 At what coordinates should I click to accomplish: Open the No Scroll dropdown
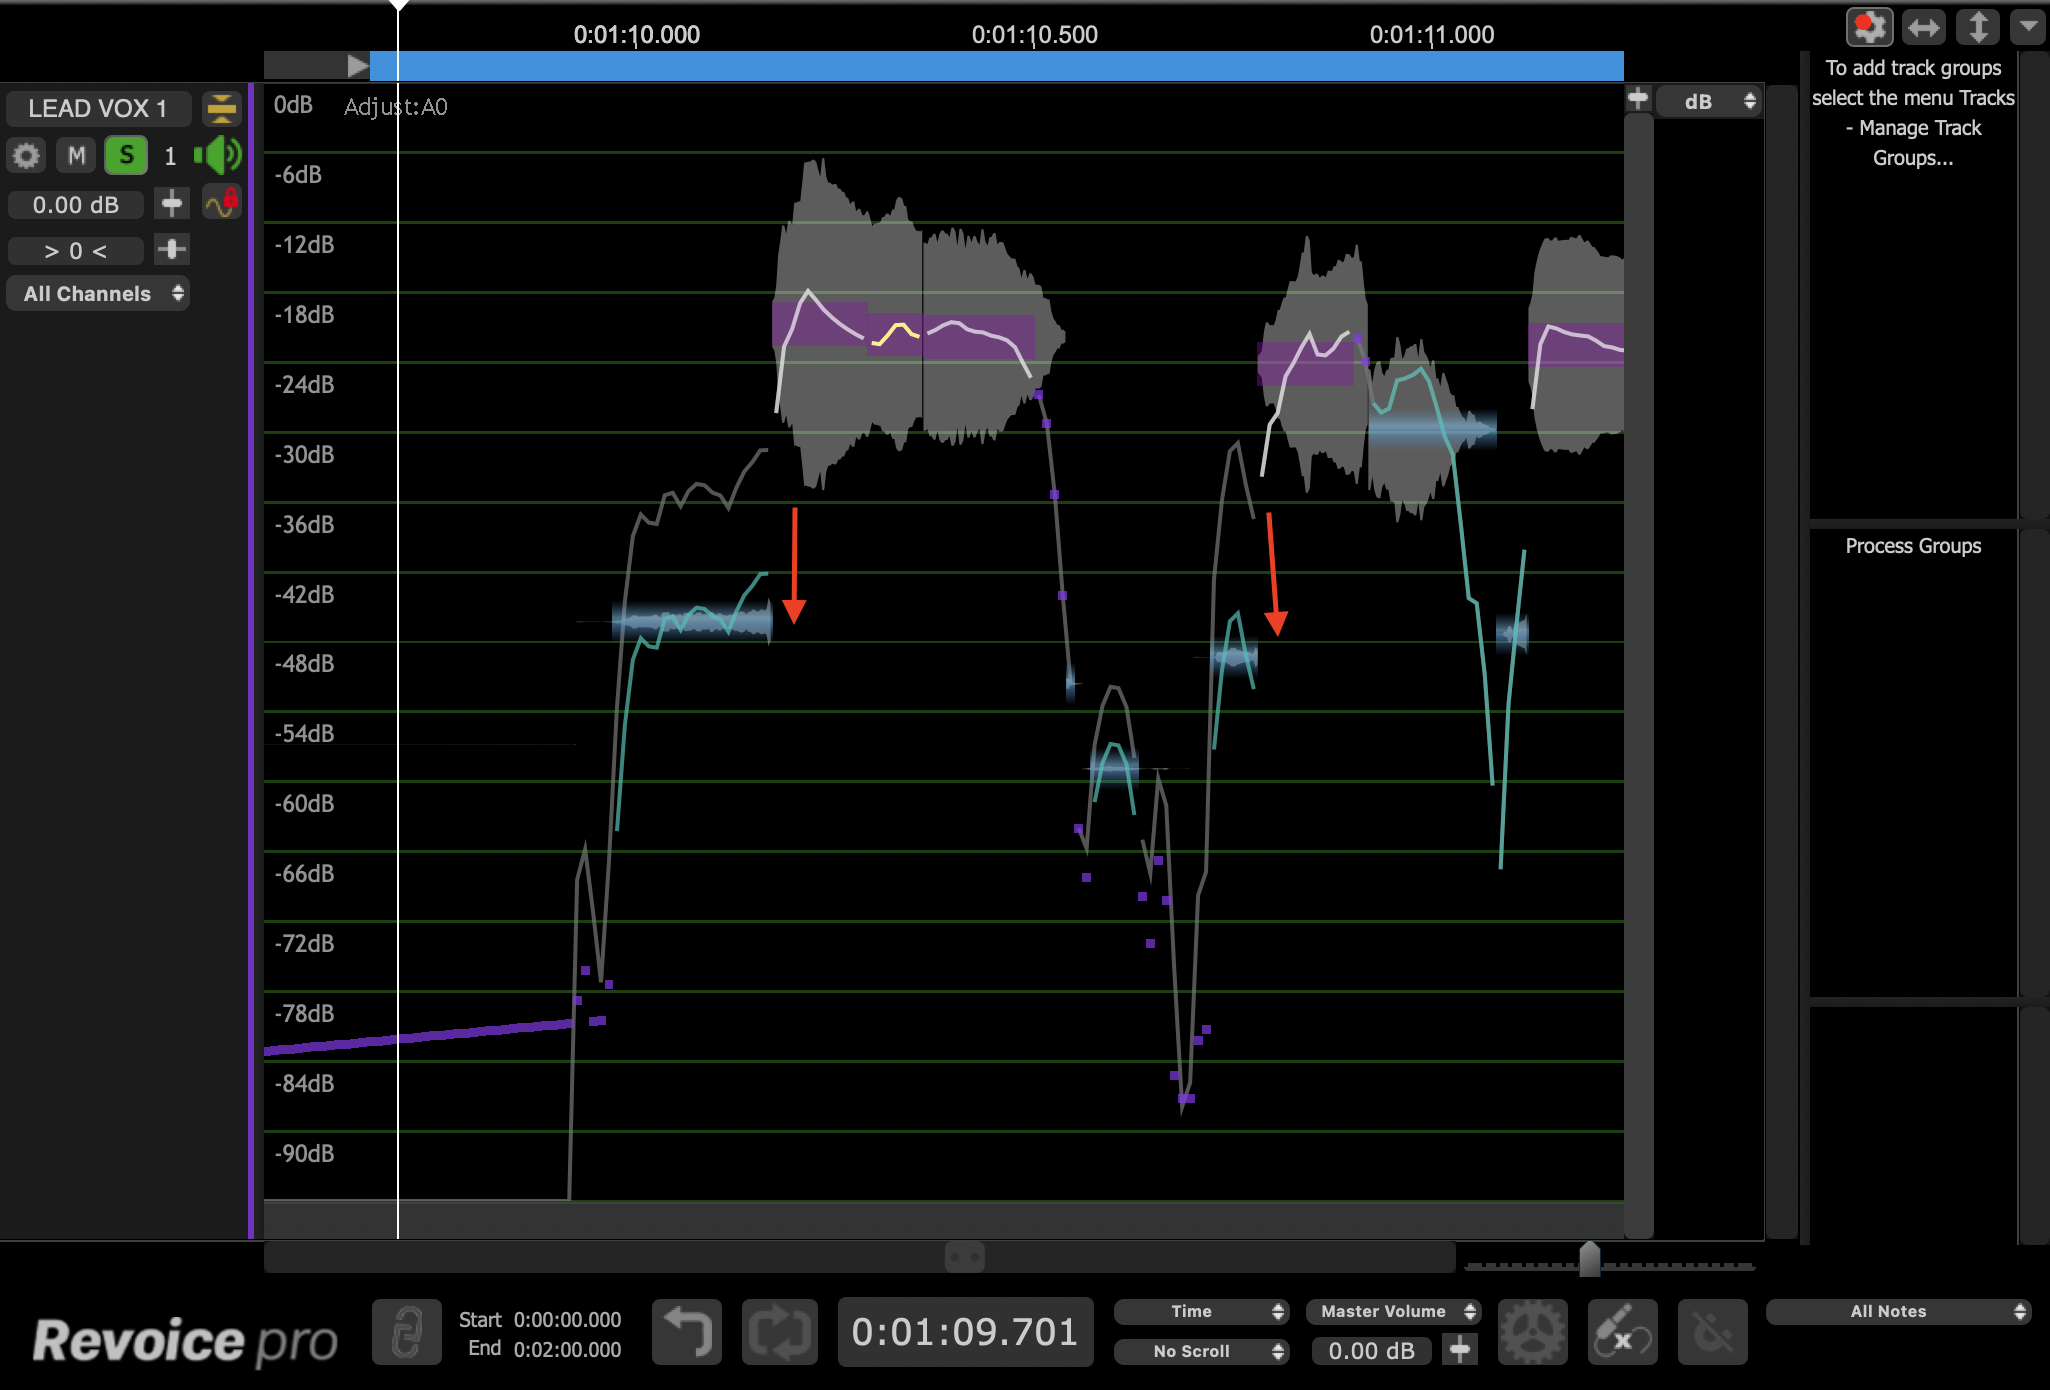point(1201,1351)
